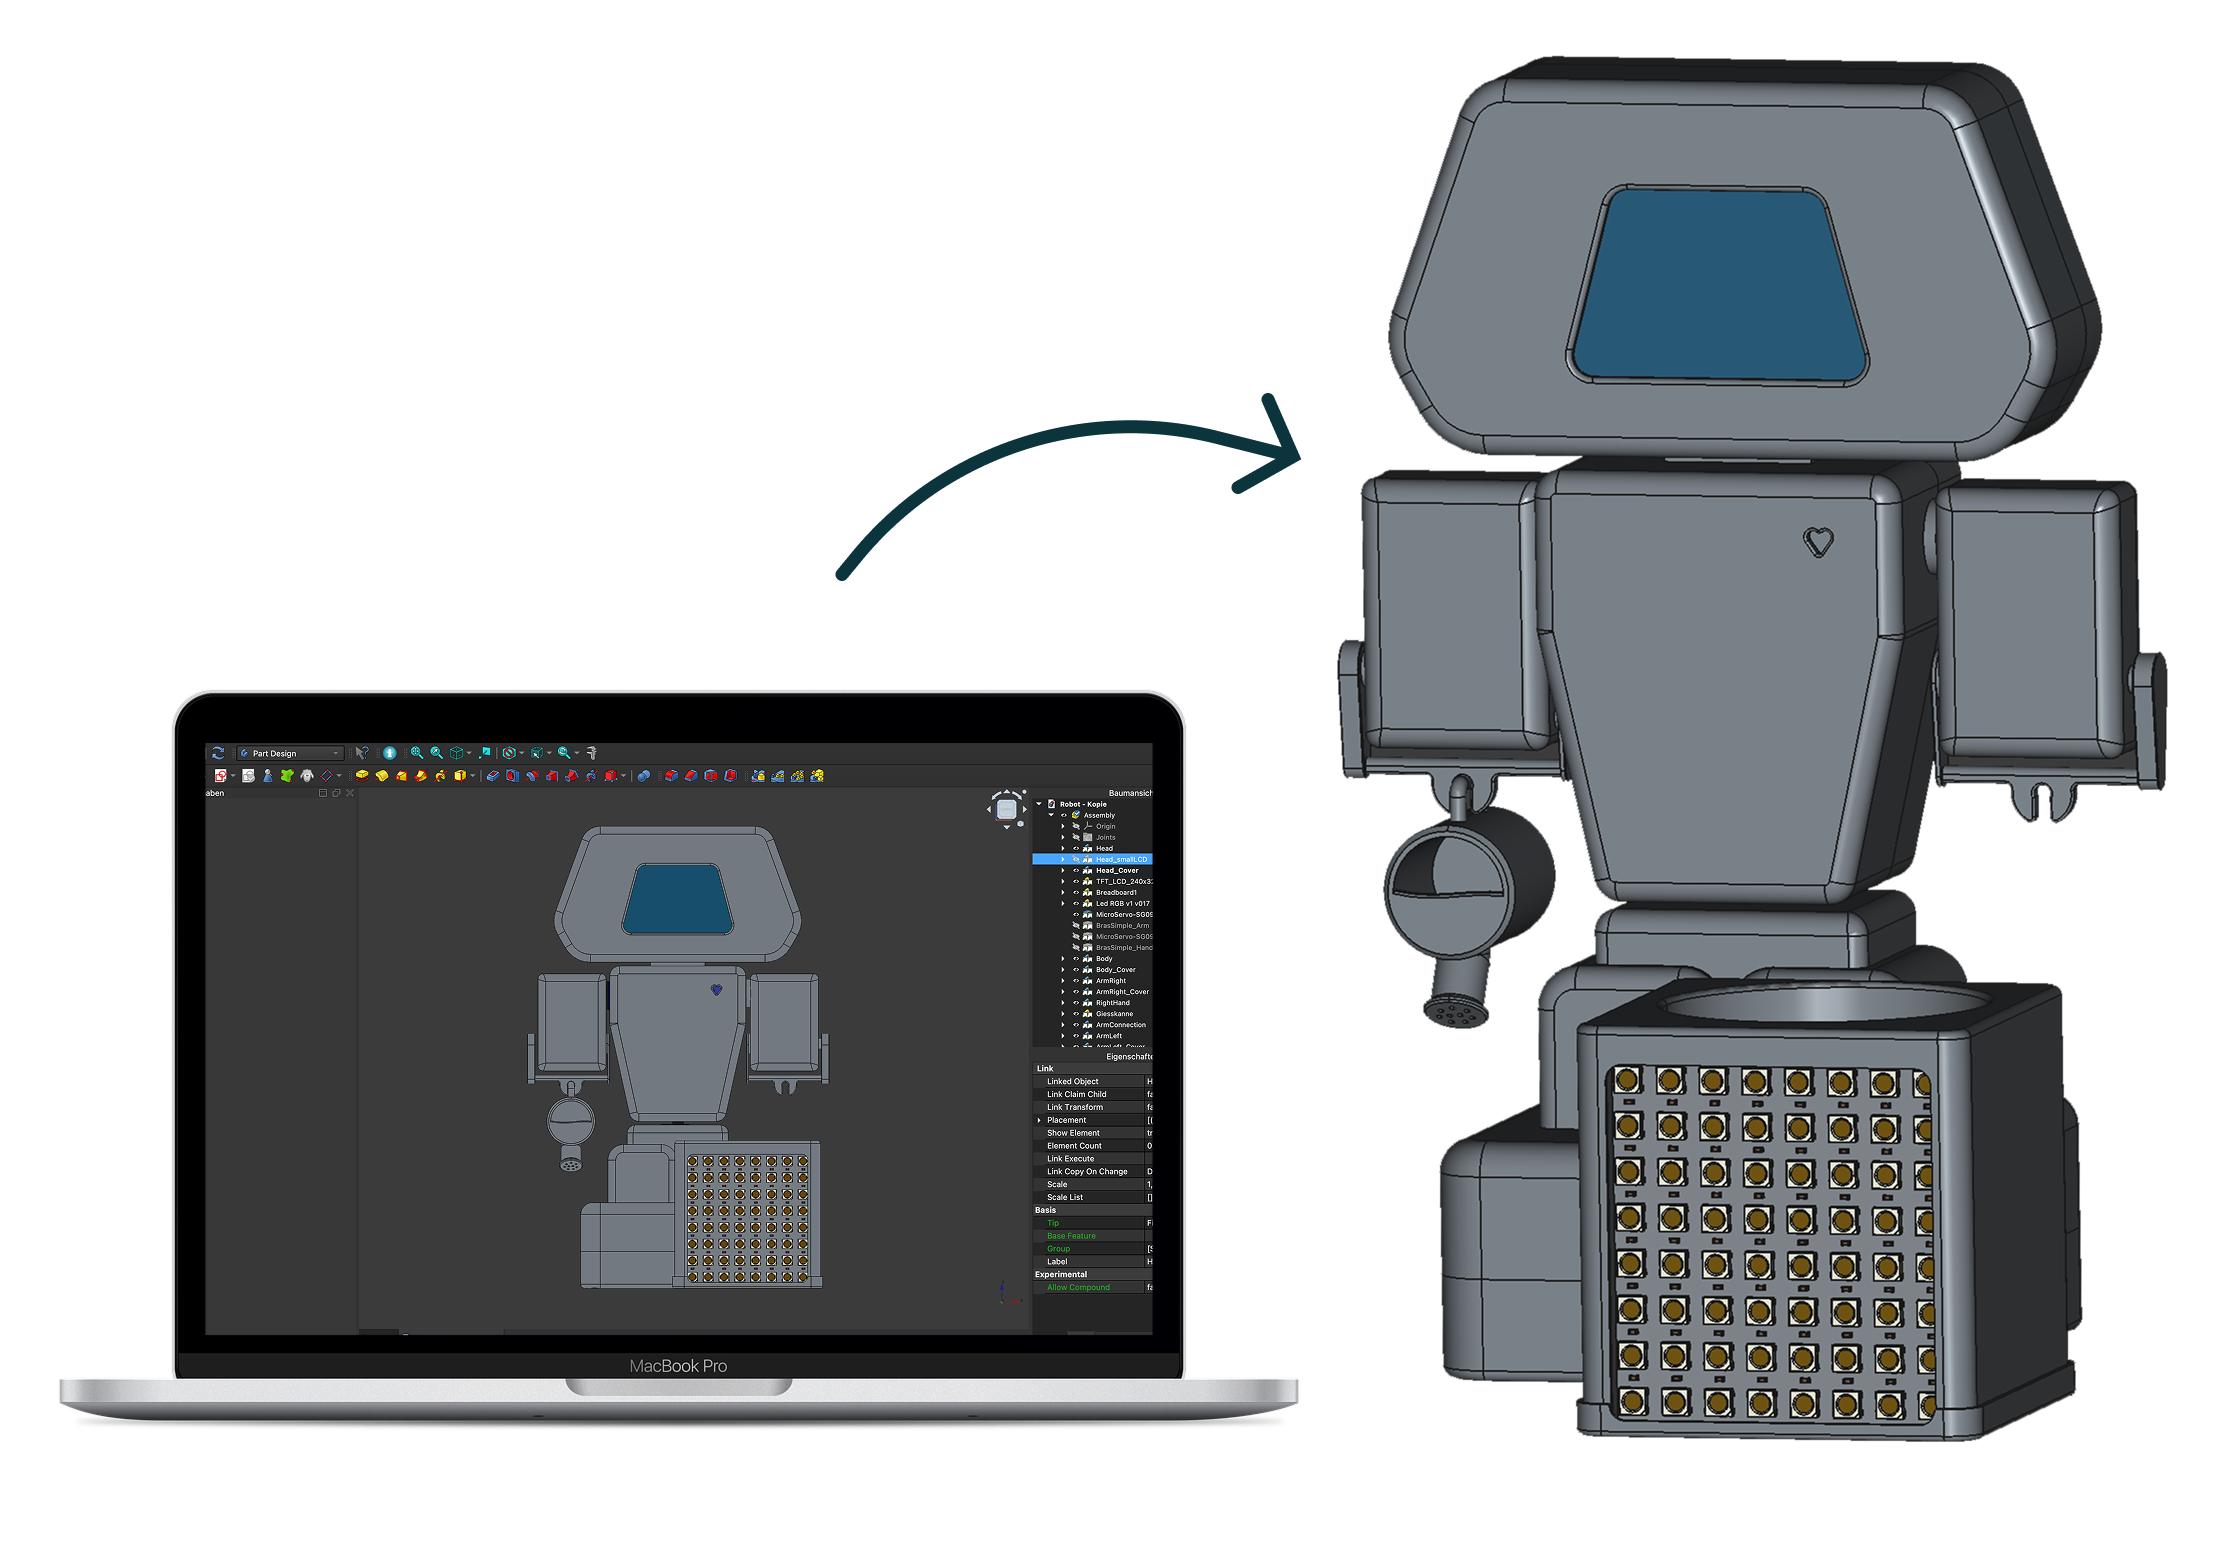Click the Linked Object property row
The image size is (2239, 1561).
point(1092,1081)
